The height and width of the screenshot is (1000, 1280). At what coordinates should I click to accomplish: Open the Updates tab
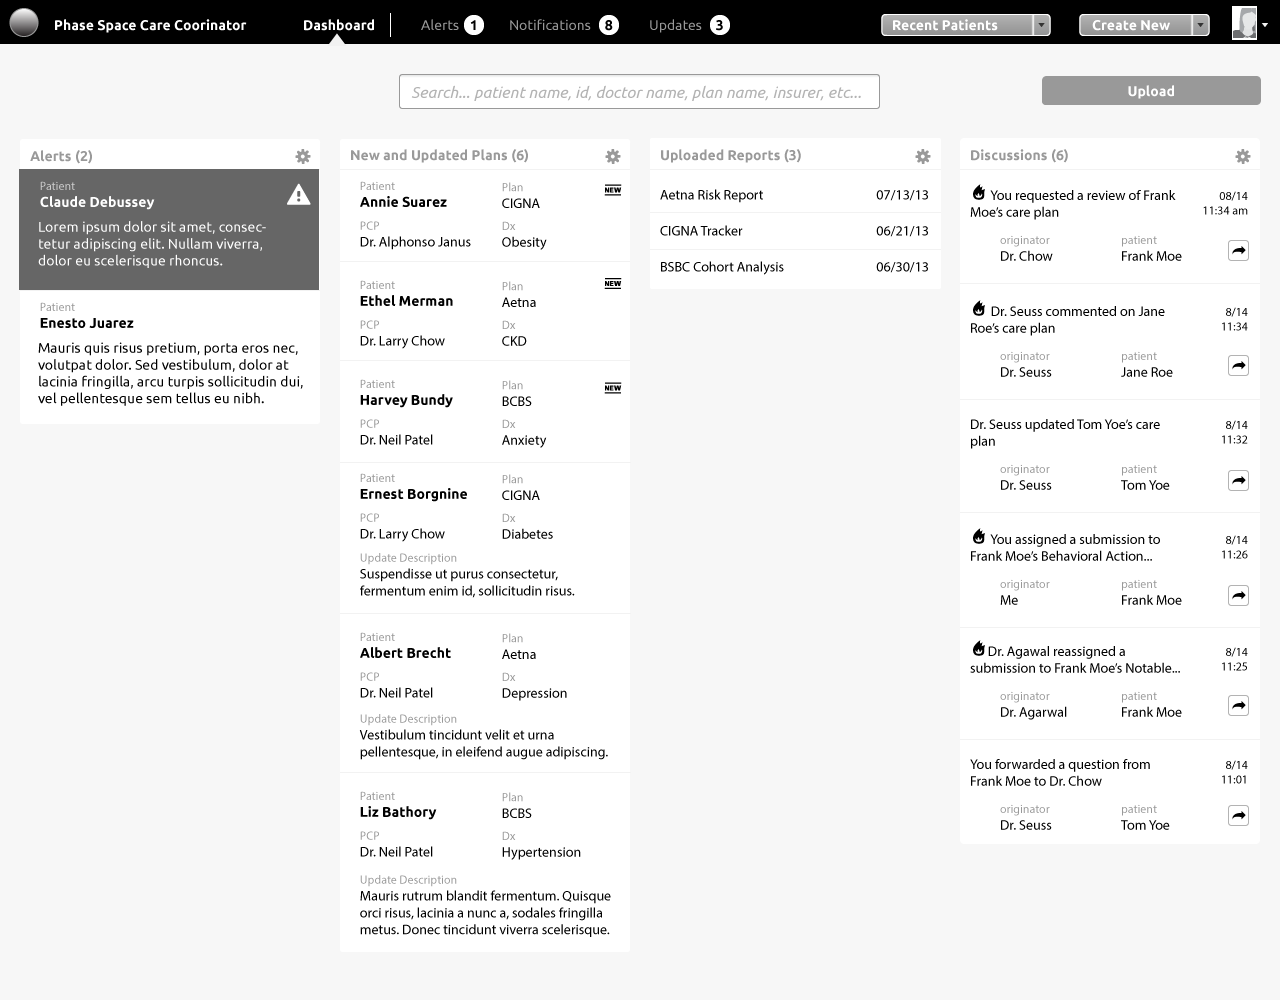pyautogui.click(x=675, y=25)
